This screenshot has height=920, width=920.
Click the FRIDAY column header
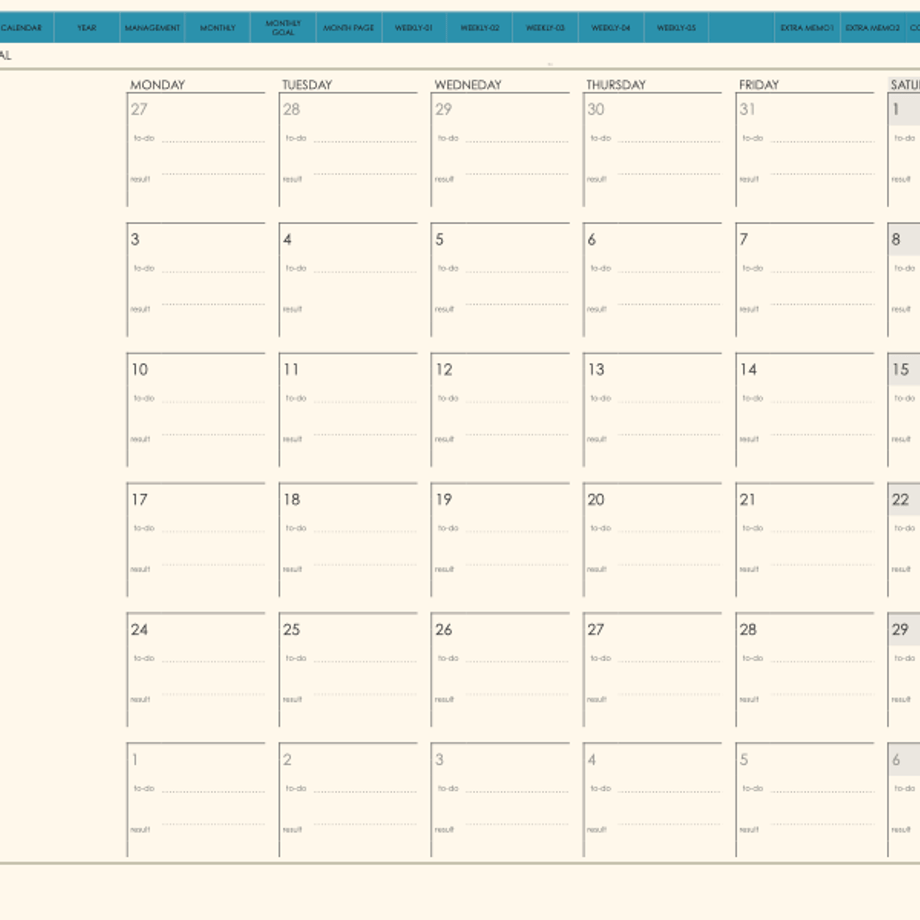point(759,84)
